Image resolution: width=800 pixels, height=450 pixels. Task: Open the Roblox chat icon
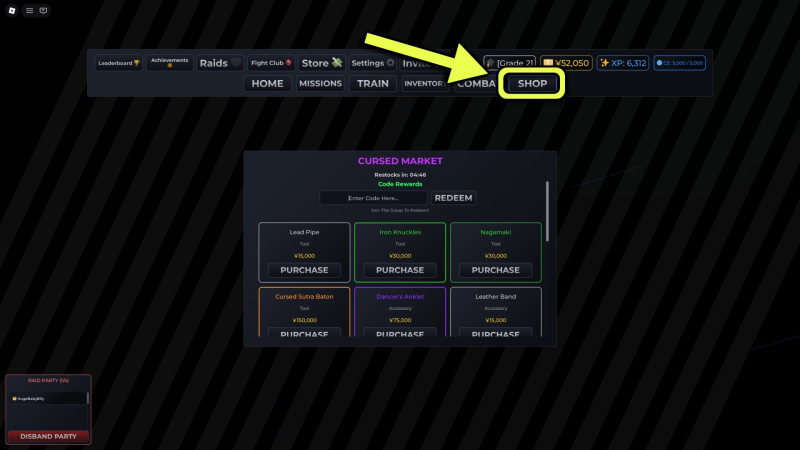[43, 11]
